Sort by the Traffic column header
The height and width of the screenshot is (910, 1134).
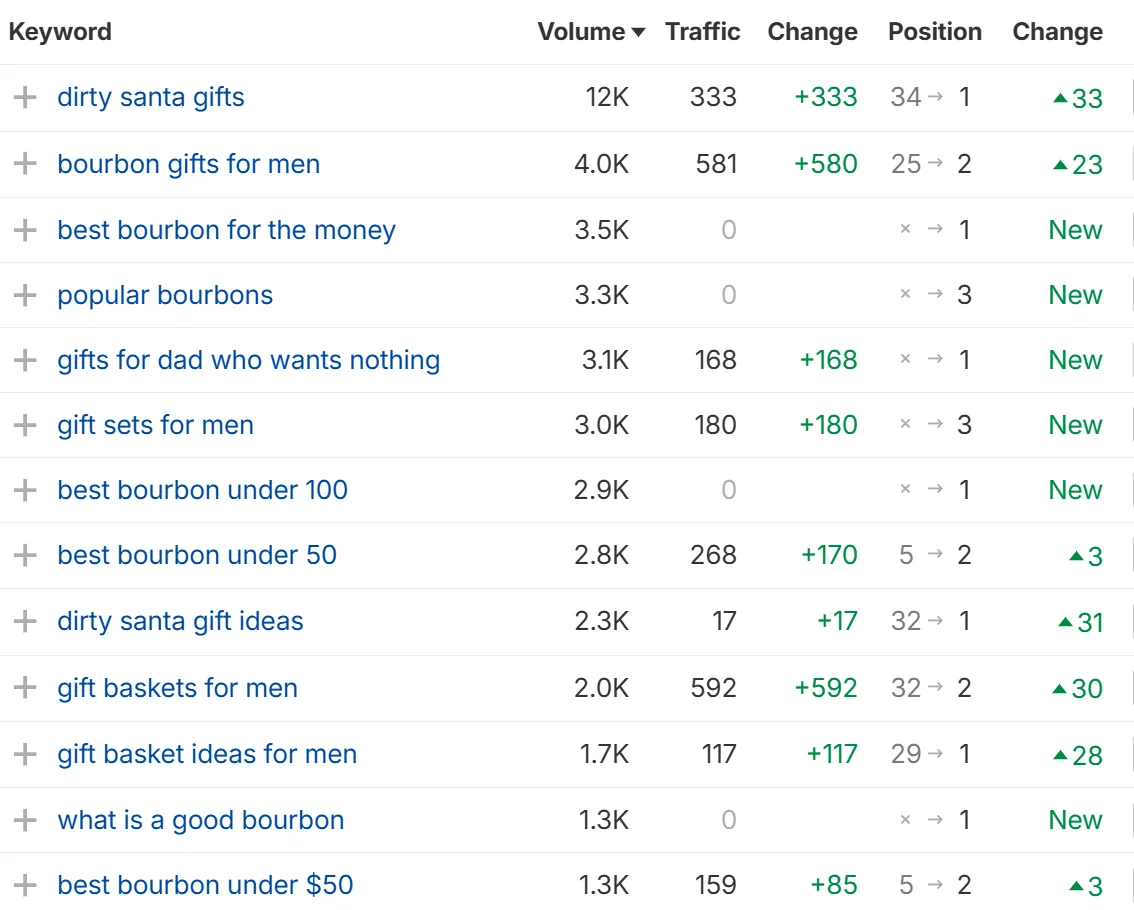pyautogui.click(x=702, y=32)
